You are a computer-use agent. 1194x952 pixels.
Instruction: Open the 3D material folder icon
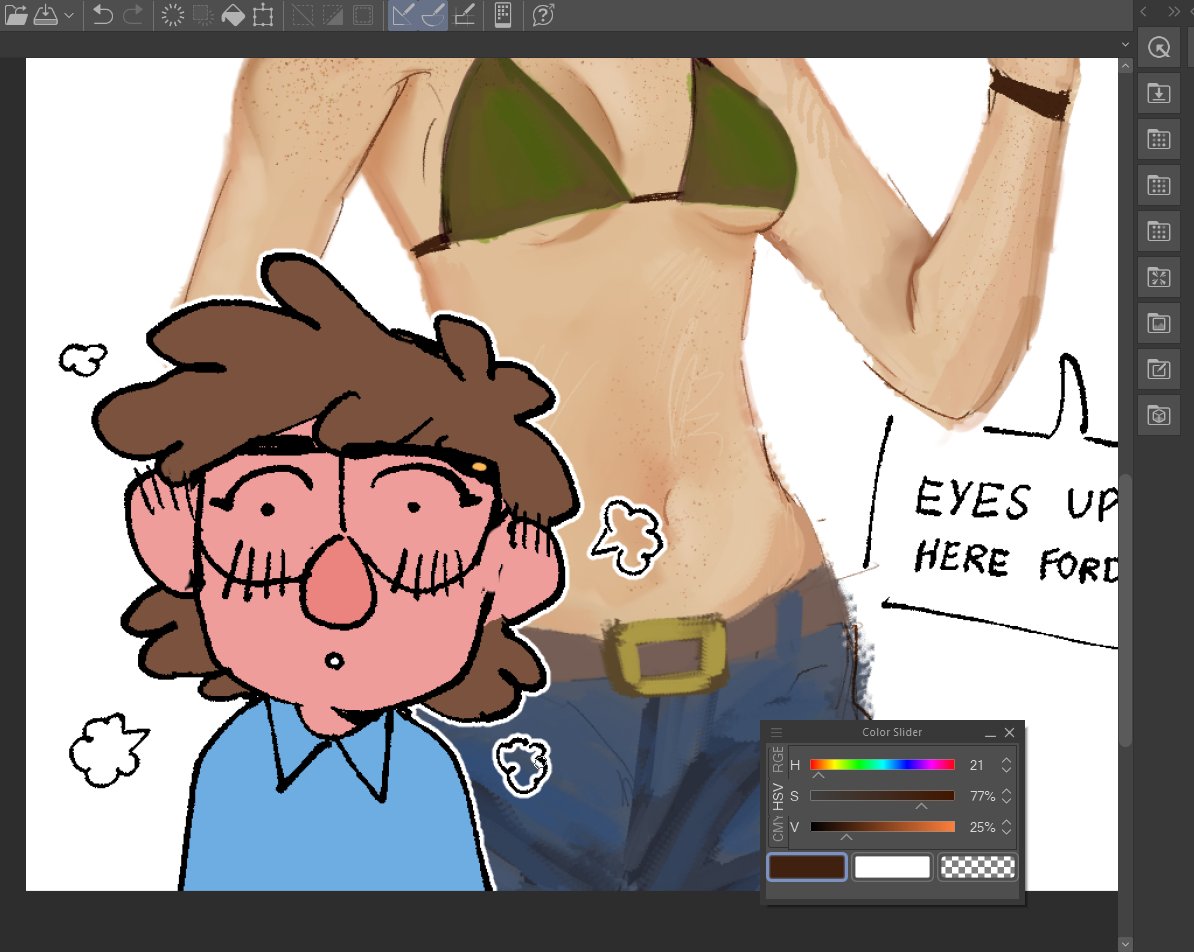1159,416
